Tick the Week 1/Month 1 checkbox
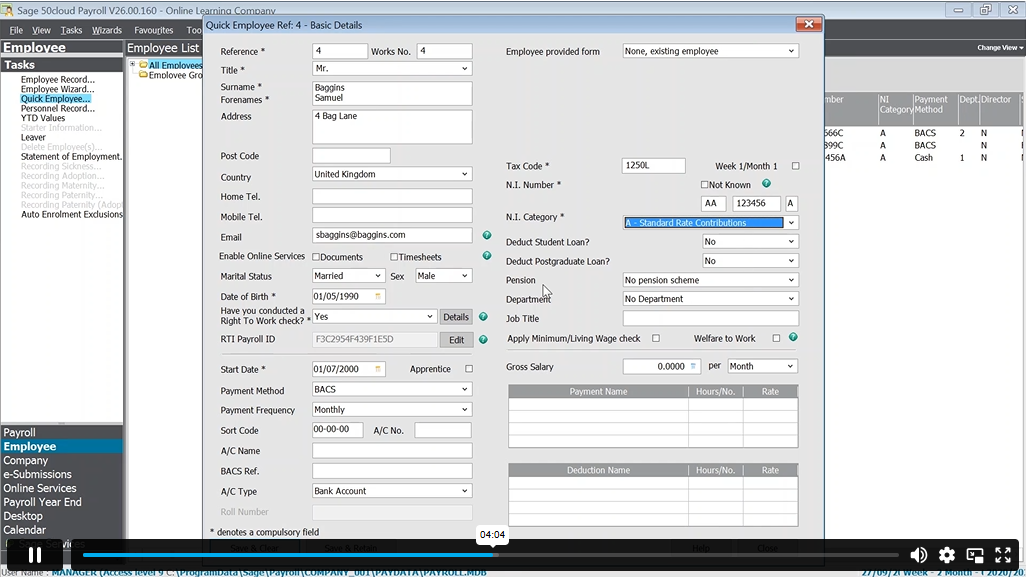 coord(796,166)
